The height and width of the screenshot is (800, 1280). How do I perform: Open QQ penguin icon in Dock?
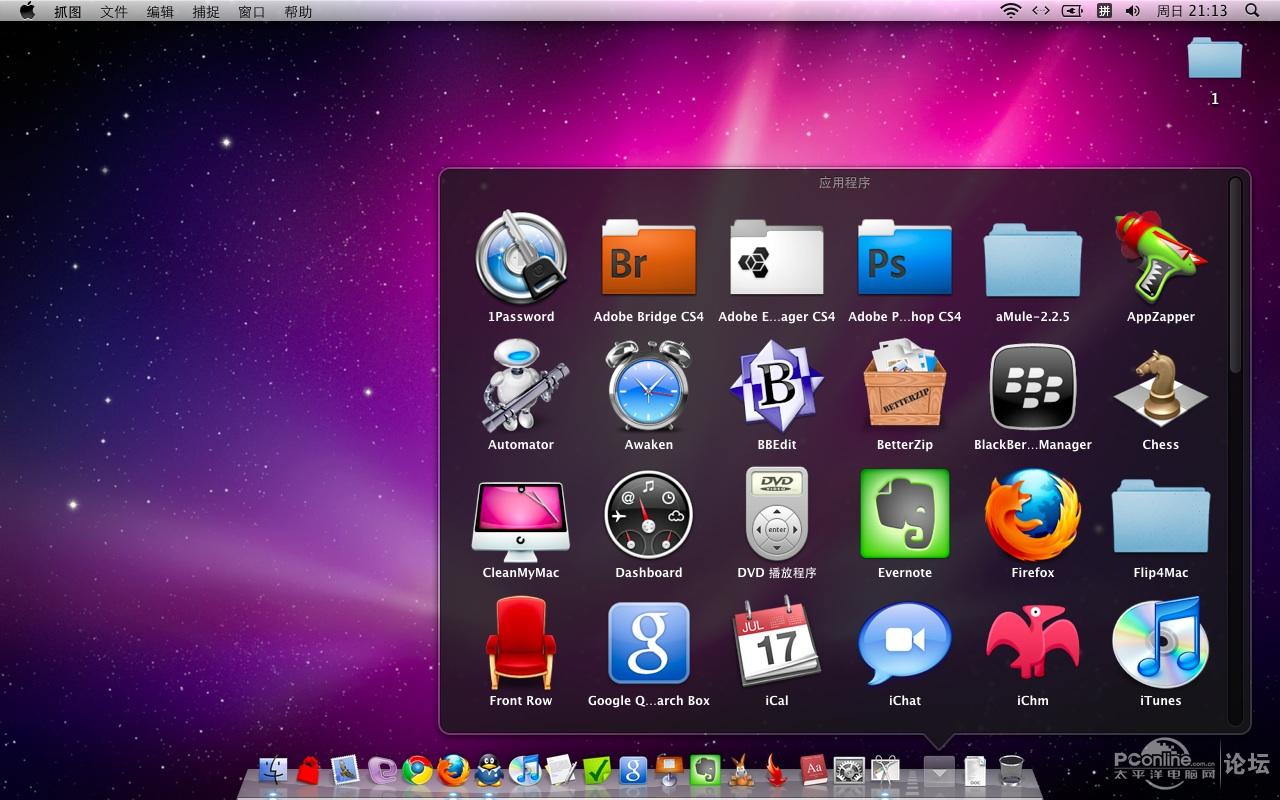(x=489, y=770)
